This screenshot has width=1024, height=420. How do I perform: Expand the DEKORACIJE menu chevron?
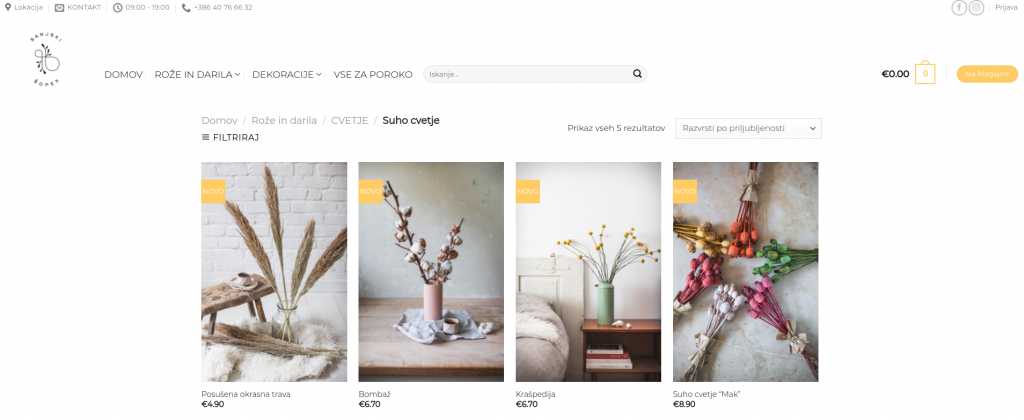319,74
